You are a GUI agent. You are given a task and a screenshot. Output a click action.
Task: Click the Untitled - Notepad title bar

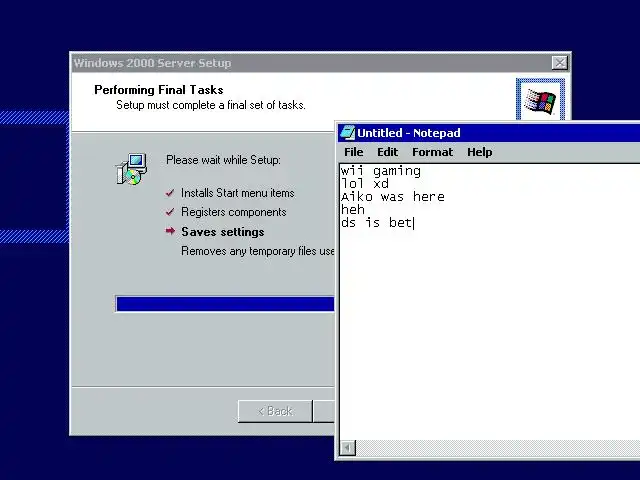pos(489,133)
